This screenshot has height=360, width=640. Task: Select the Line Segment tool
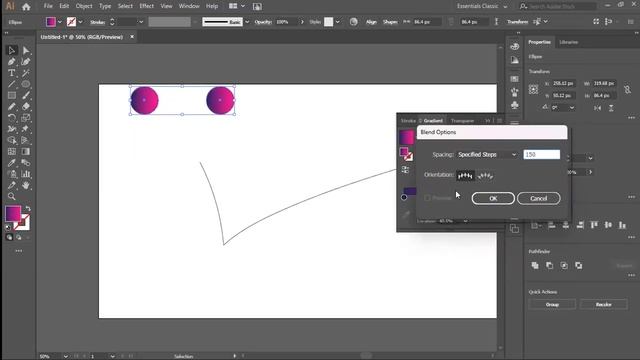coord(11,84)
